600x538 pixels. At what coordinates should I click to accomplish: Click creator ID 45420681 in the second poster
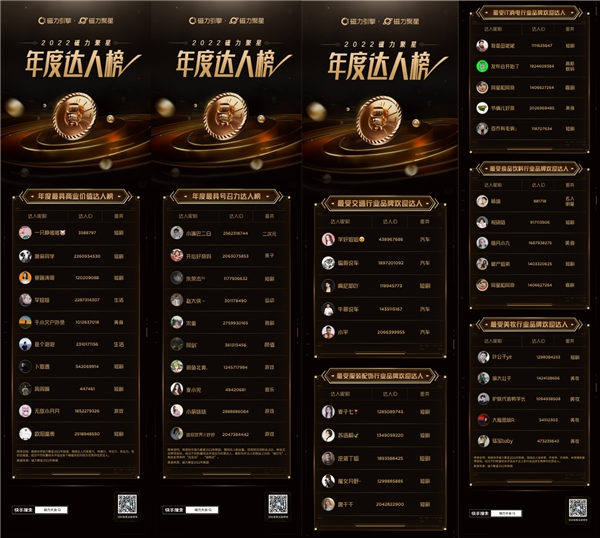[236, 388]
